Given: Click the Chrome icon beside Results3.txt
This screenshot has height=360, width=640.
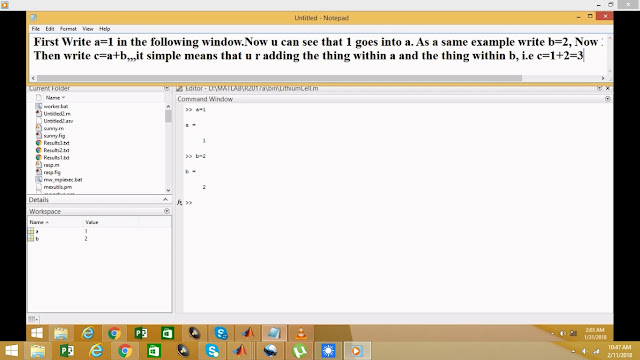Looking at the screenshot, I should click(x=39, y=143).
